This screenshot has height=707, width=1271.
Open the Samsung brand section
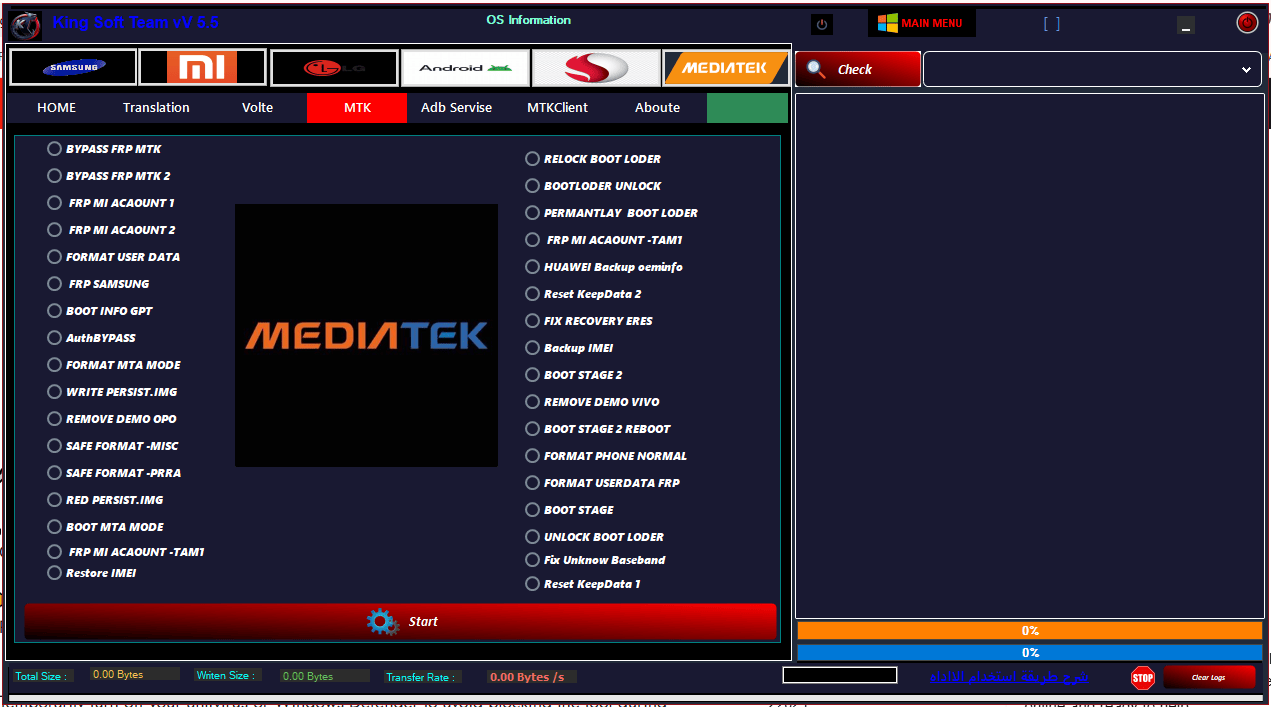[73, 68]
